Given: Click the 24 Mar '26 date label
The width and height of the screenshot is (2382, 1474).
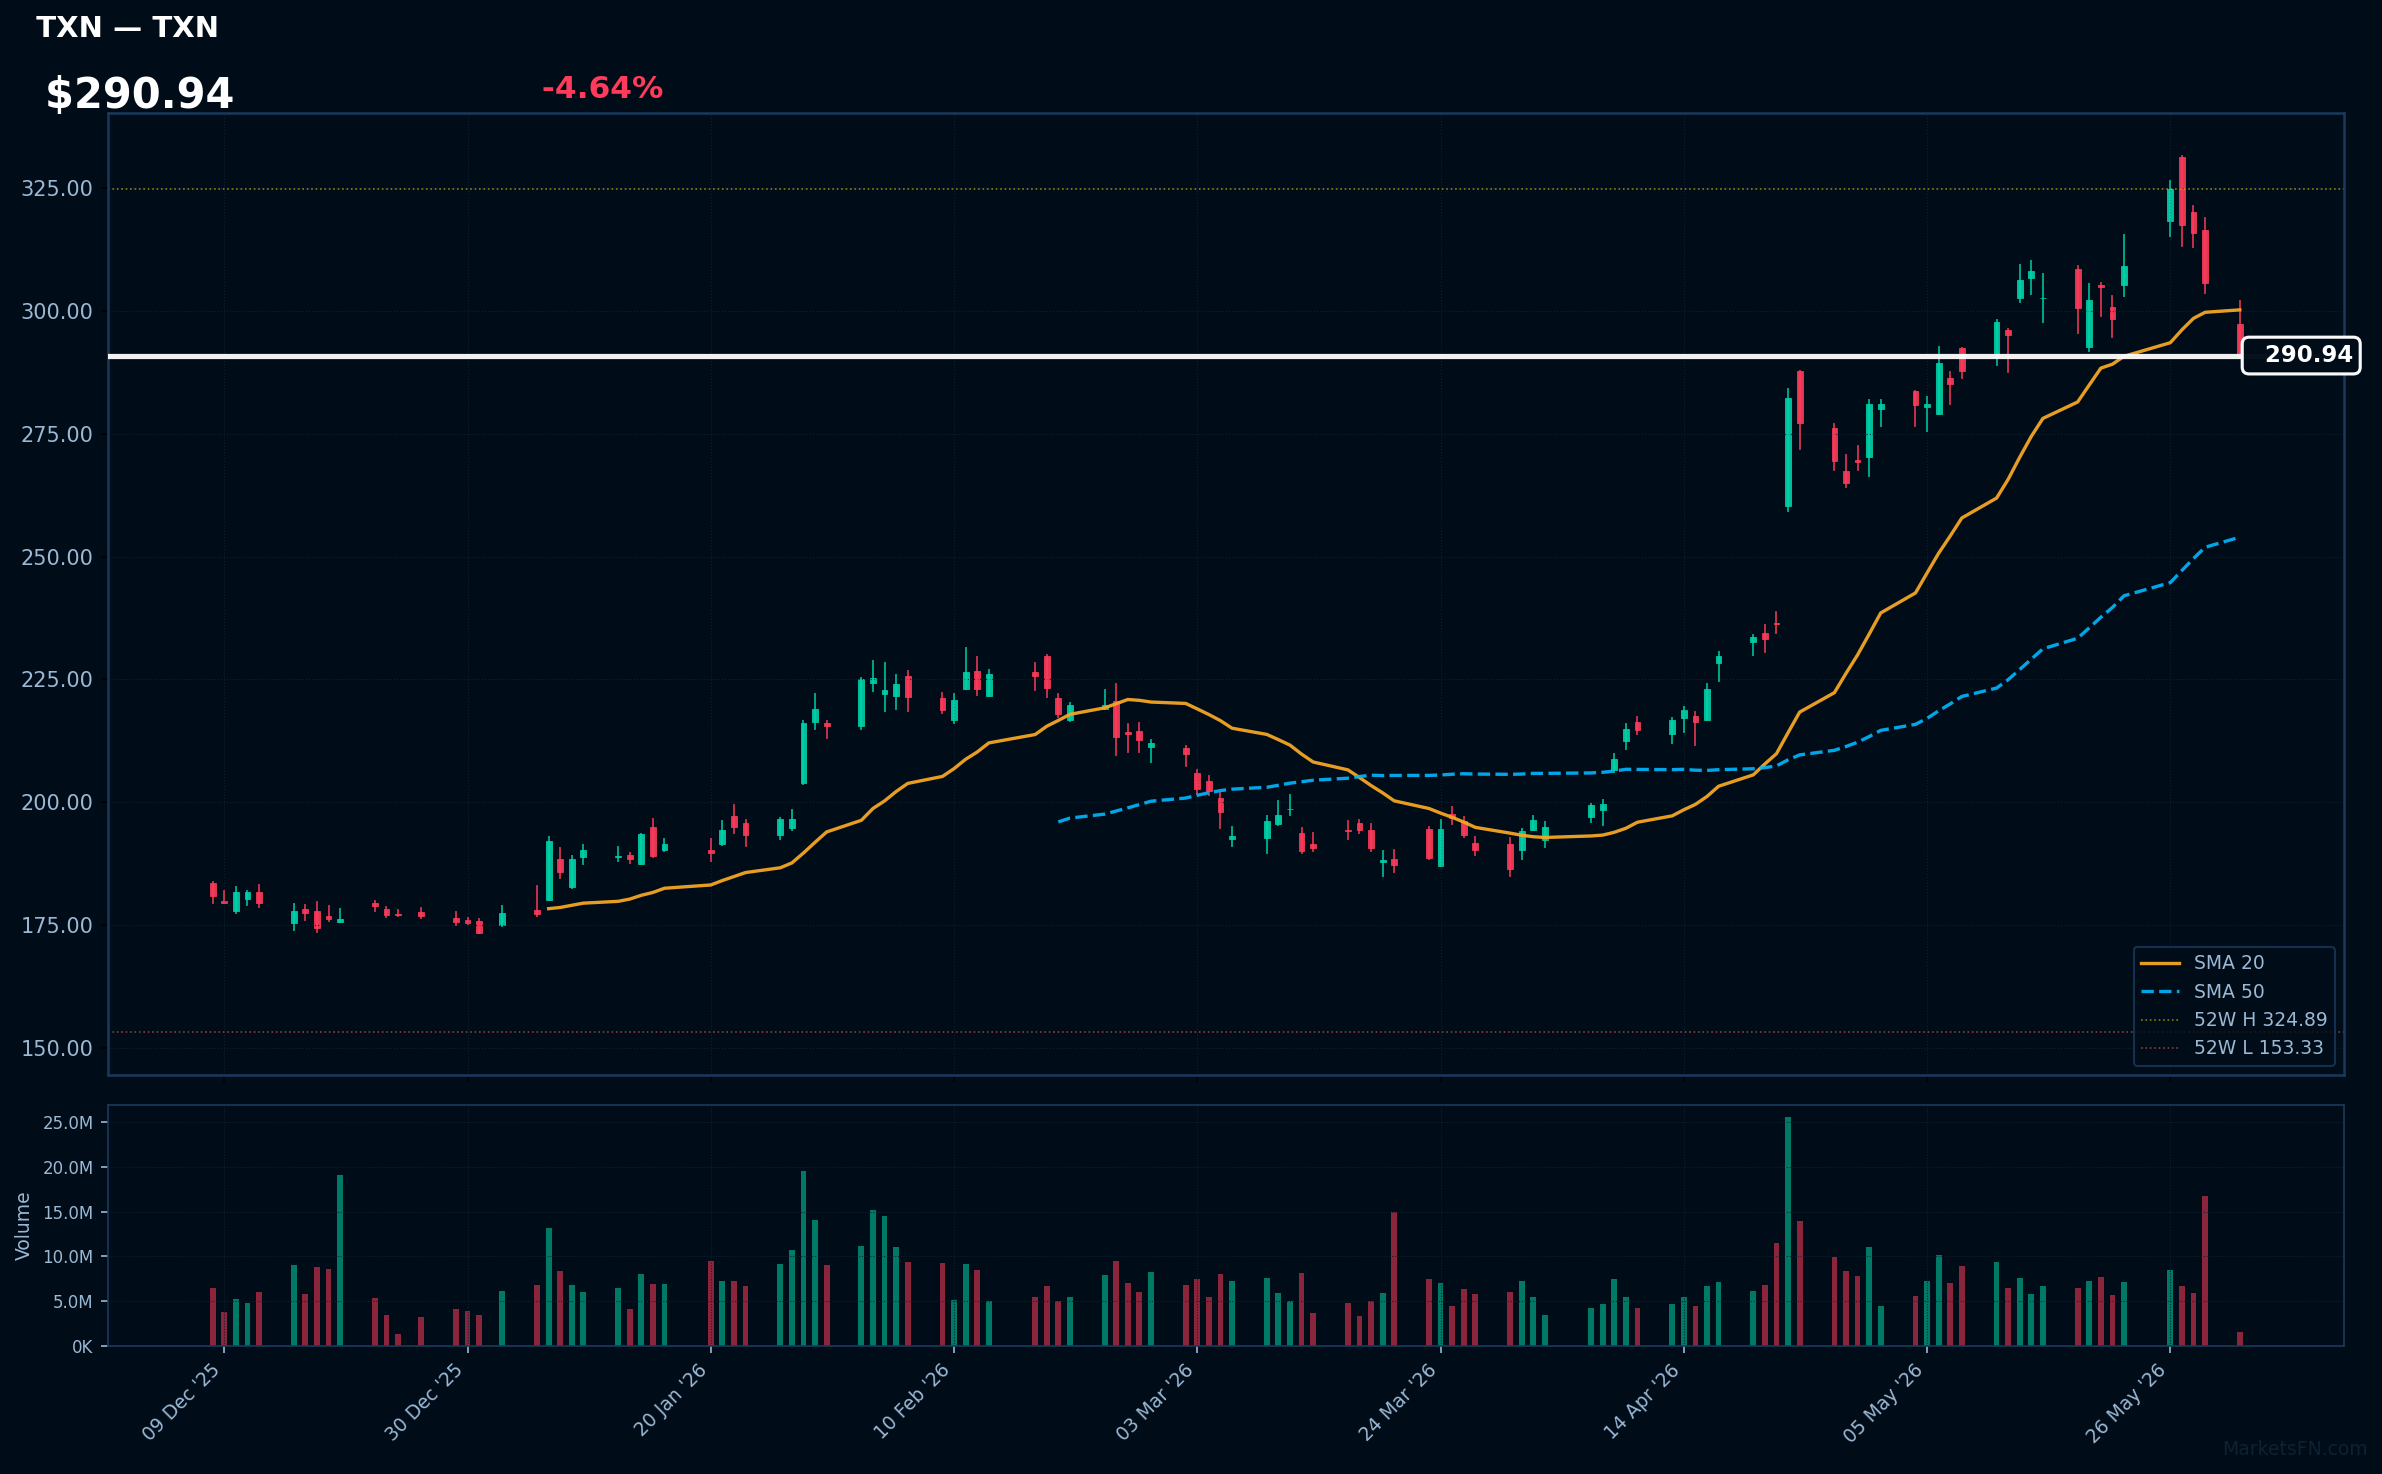Looking at the screenshot, I should [1397, 1402].
